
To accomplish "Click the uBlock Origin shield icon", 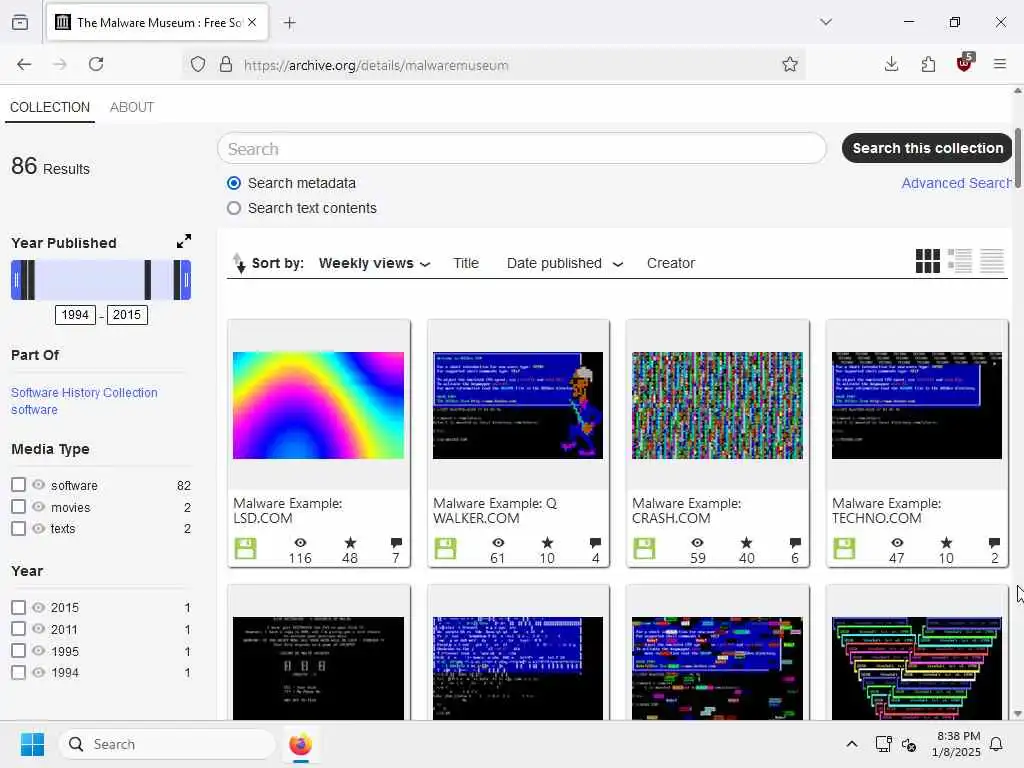I will coord(965,63).
